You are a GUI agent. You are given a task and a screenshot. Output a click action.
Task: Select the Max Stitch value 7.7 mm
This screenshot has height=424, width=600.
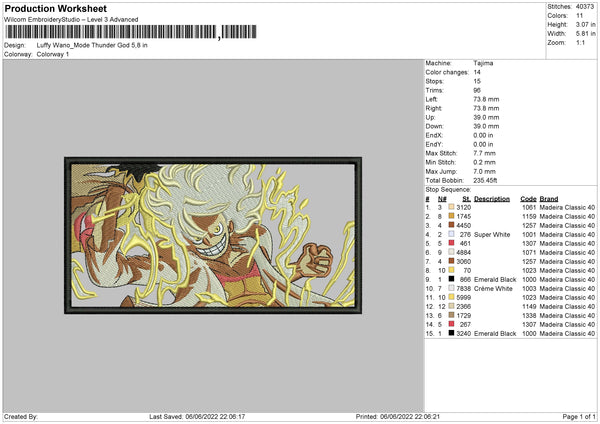tap(484, 153)
